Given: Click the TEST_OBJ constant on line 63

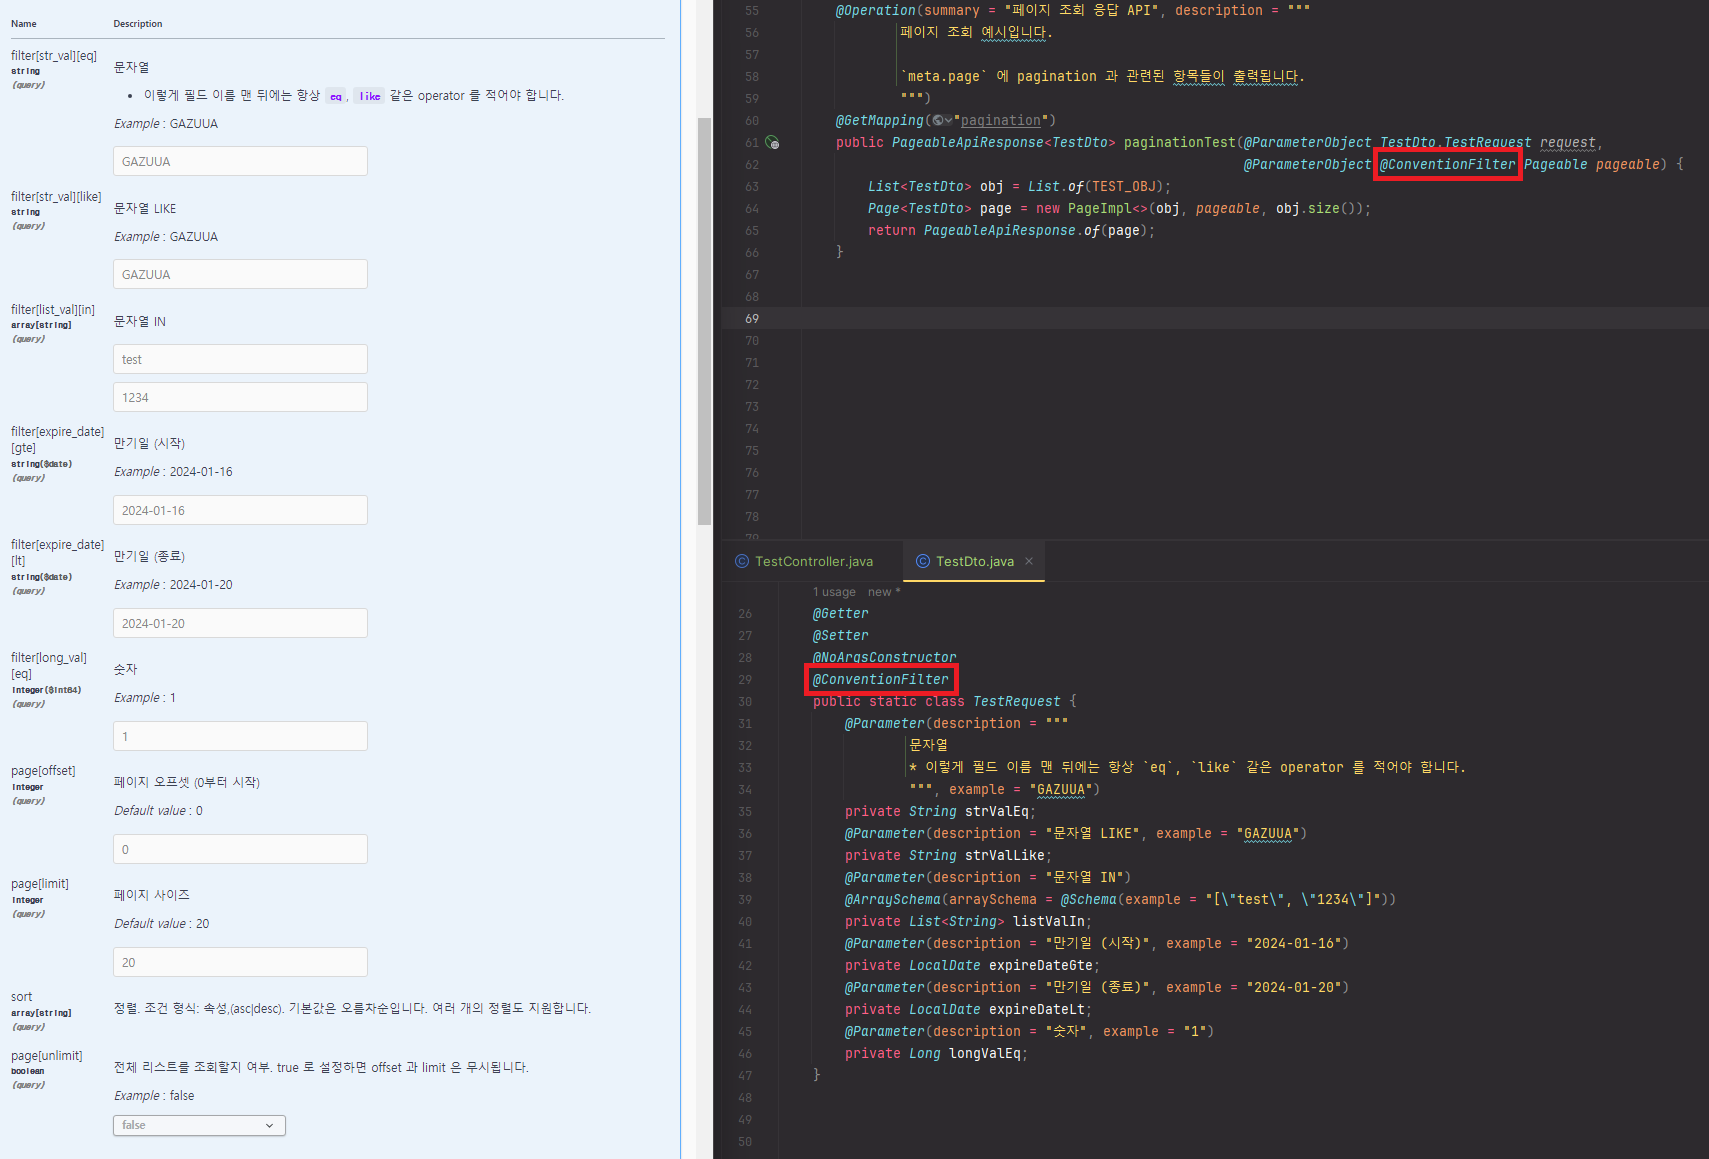Looking at the screenshot, I should [x=1123, y=187].
